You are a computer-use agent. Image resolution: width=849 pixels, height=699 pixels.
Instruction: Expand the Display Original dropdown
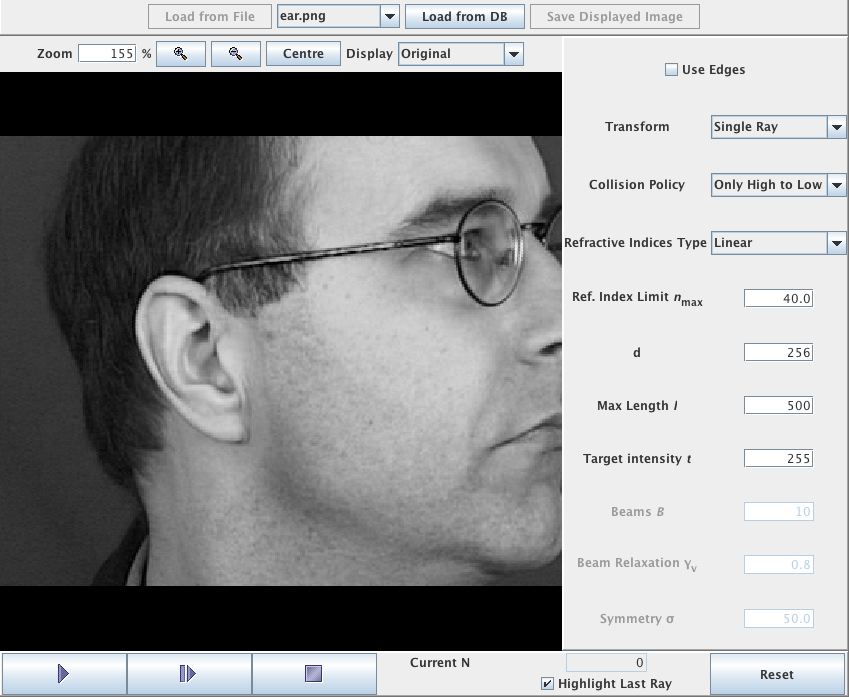[513, 54]
